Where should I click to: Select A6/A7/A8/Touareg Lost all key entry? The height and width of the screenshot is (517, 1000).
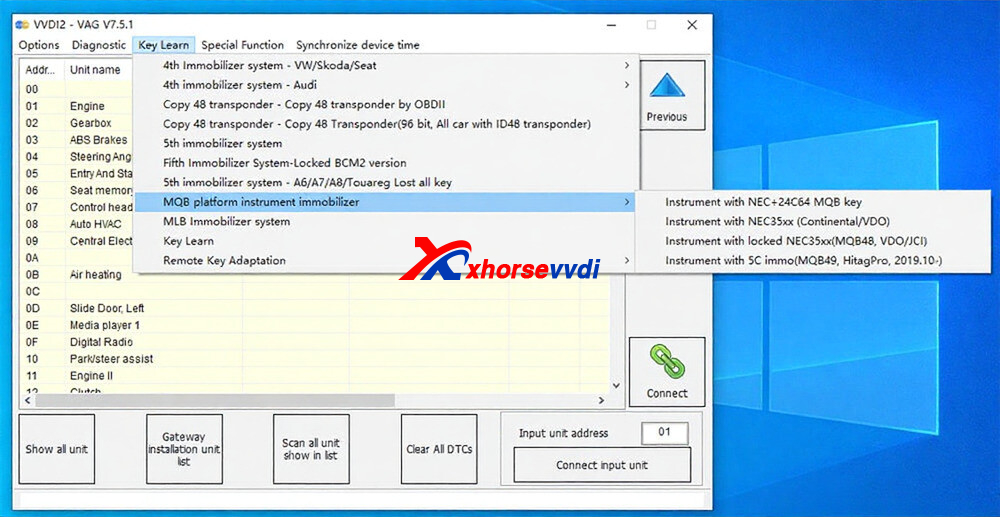click(386, 182)
